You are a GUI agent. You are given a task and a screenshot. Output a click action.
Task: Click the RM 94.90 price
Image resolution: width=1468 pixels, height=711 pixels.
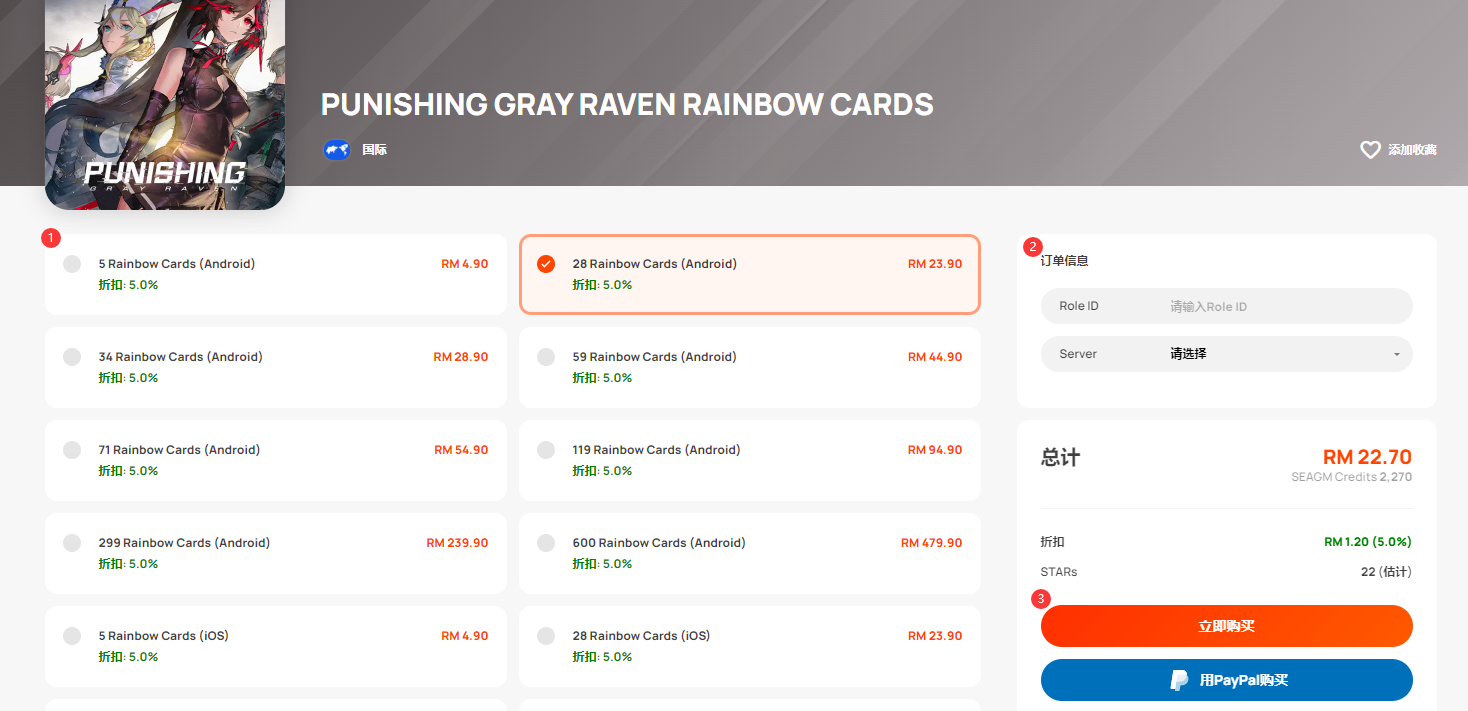coord(935,450)
